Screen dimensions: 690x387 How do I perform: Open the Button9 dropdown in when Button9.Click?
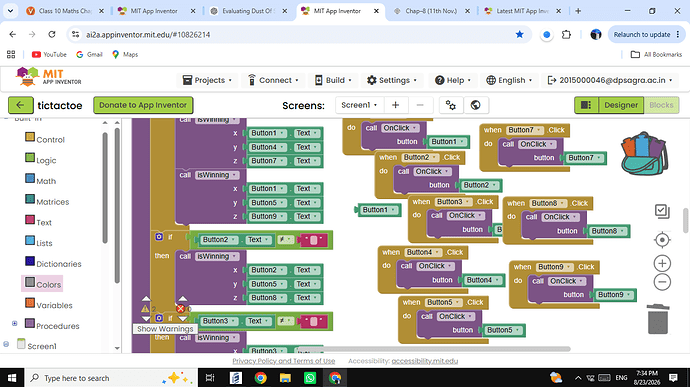pyautogui.click(x=554, y=267)
